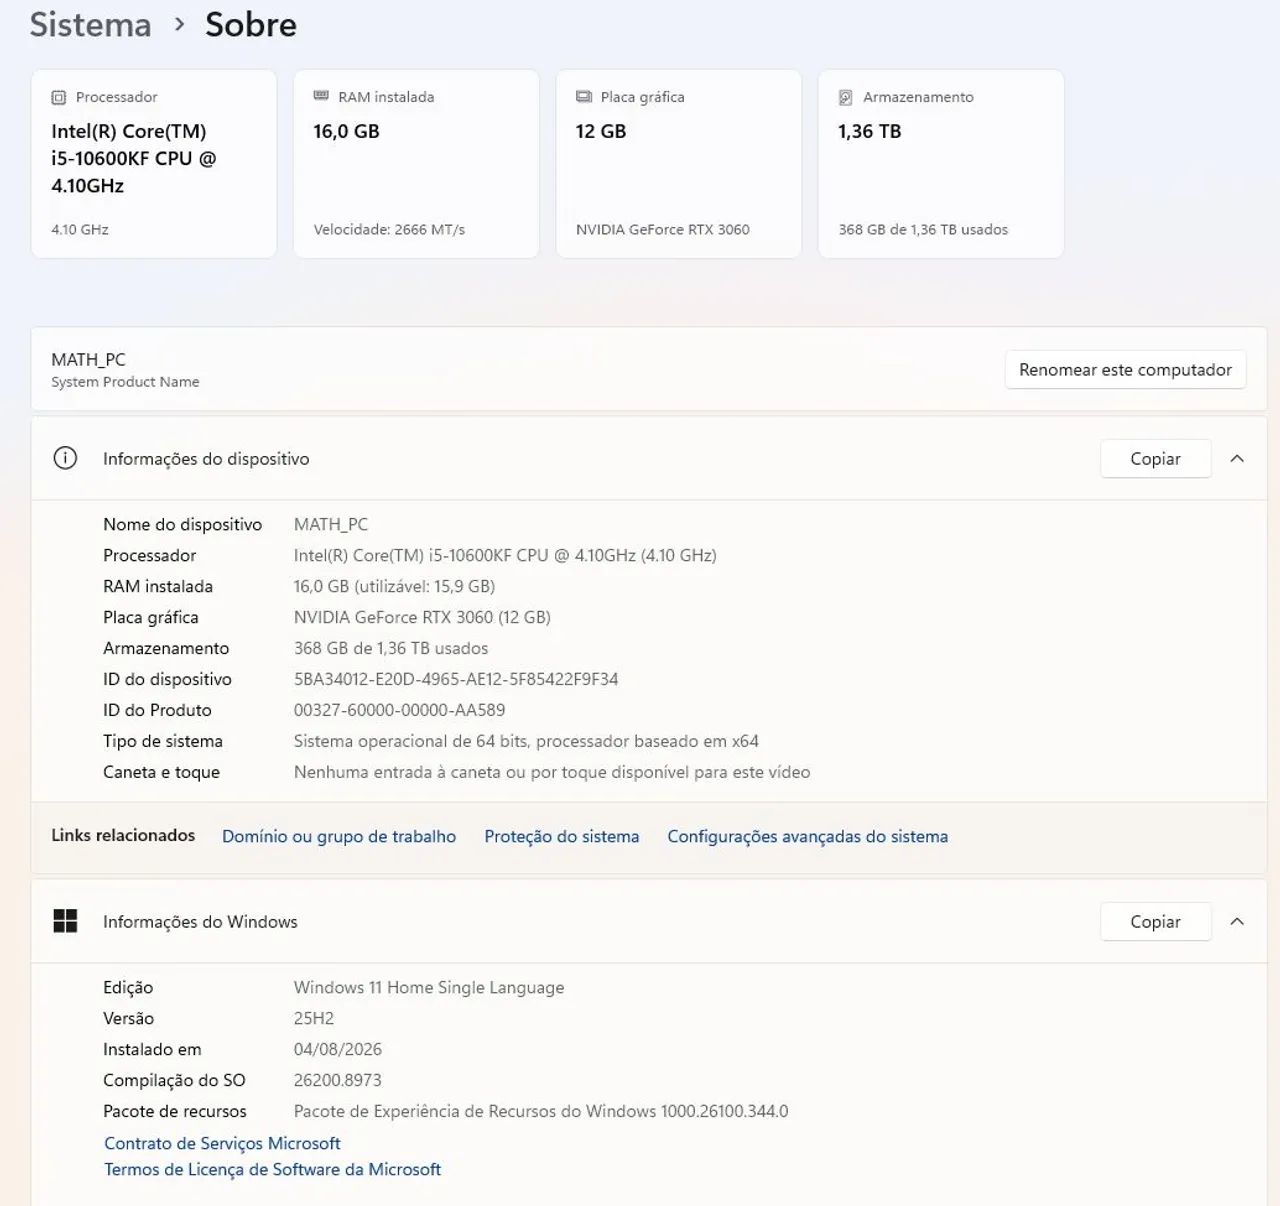Image resolution: width=1280 pixels, height=1206 pixels.
Task: Click the 'Caneta e toque' row label
Action: (161, 772)
